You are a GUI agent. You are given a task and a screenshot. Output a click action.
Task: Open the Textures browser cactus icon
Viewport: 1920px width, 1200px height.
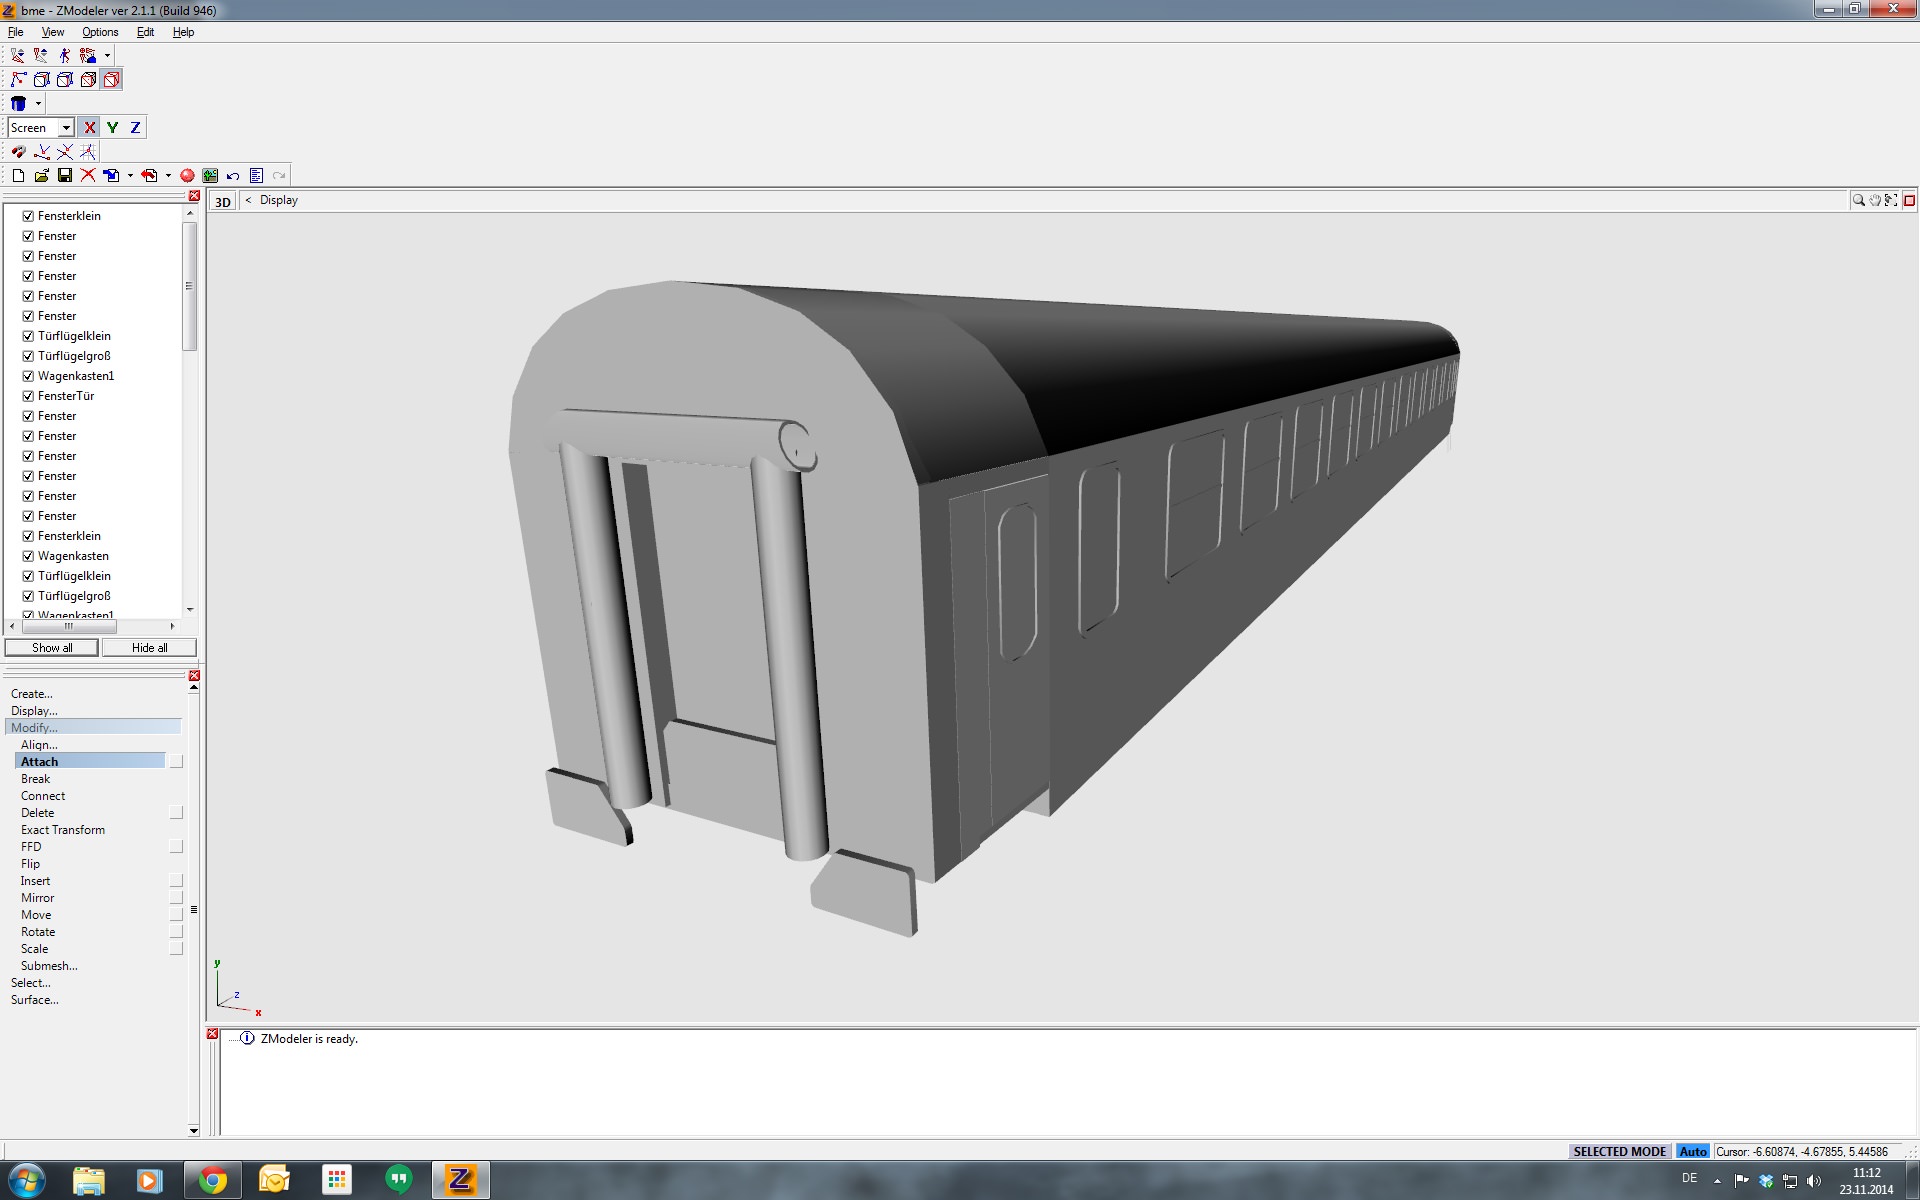pos(210,175)
